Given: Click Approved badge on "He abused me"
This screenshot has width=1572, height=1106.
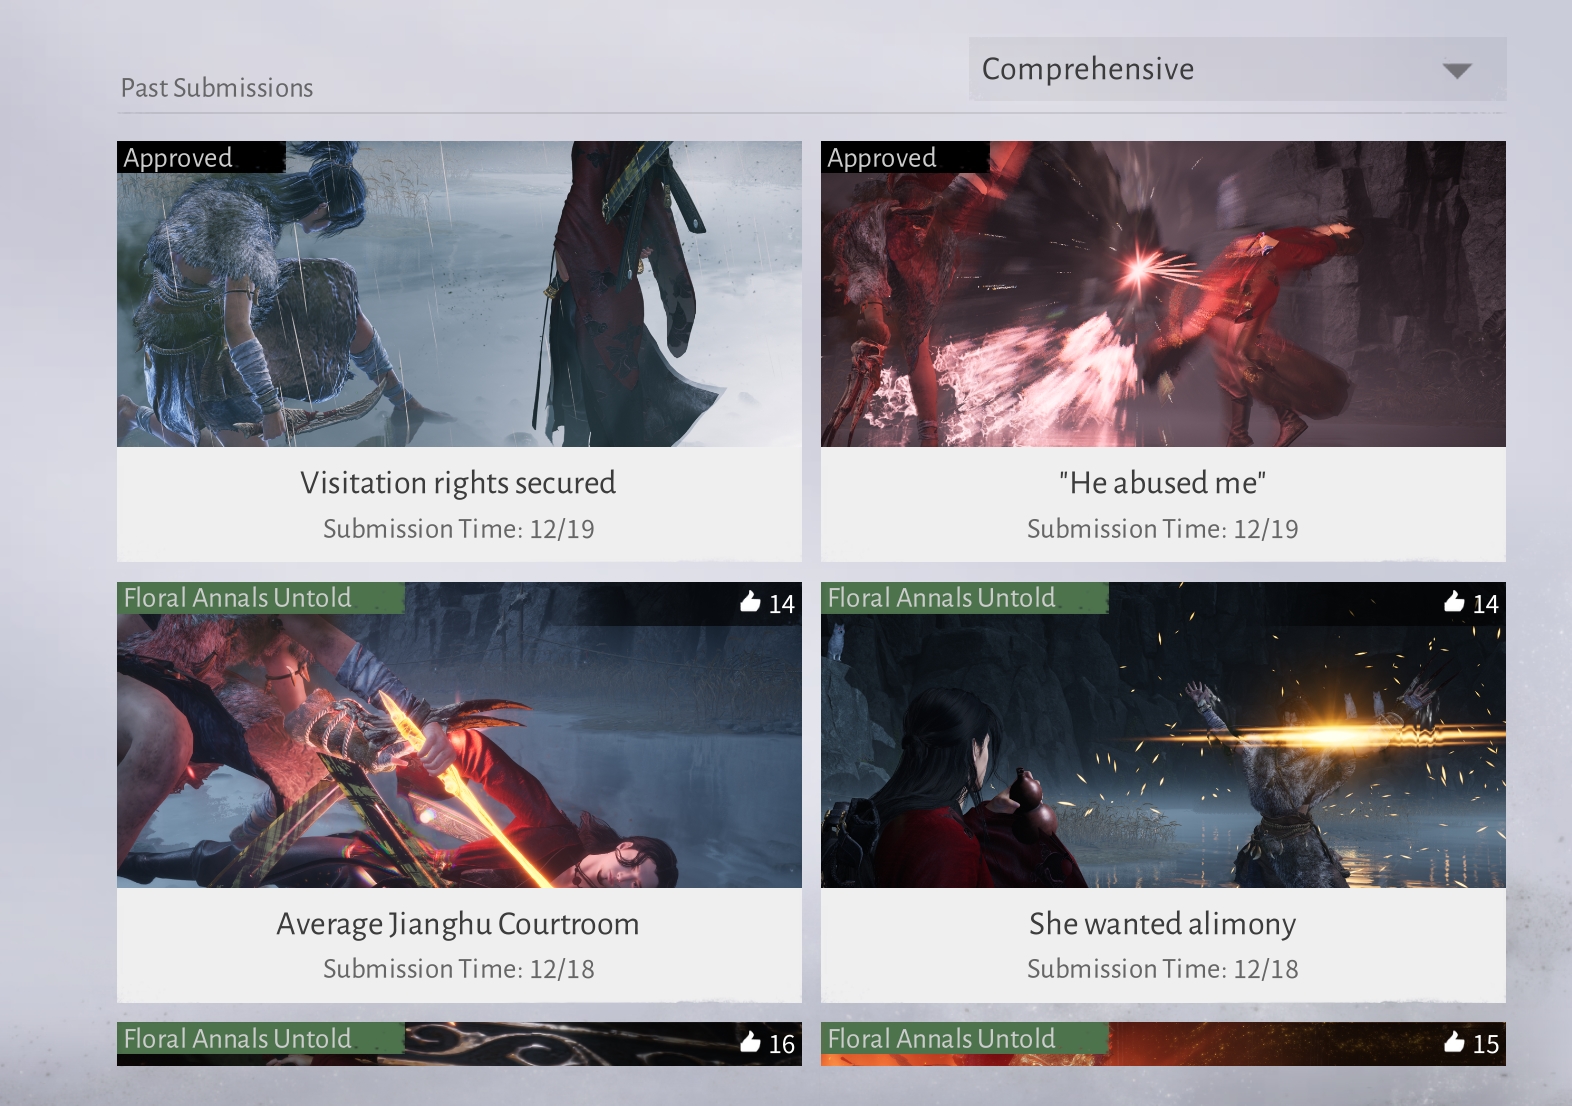Looking at the screenshot, I should click(905, 157).
